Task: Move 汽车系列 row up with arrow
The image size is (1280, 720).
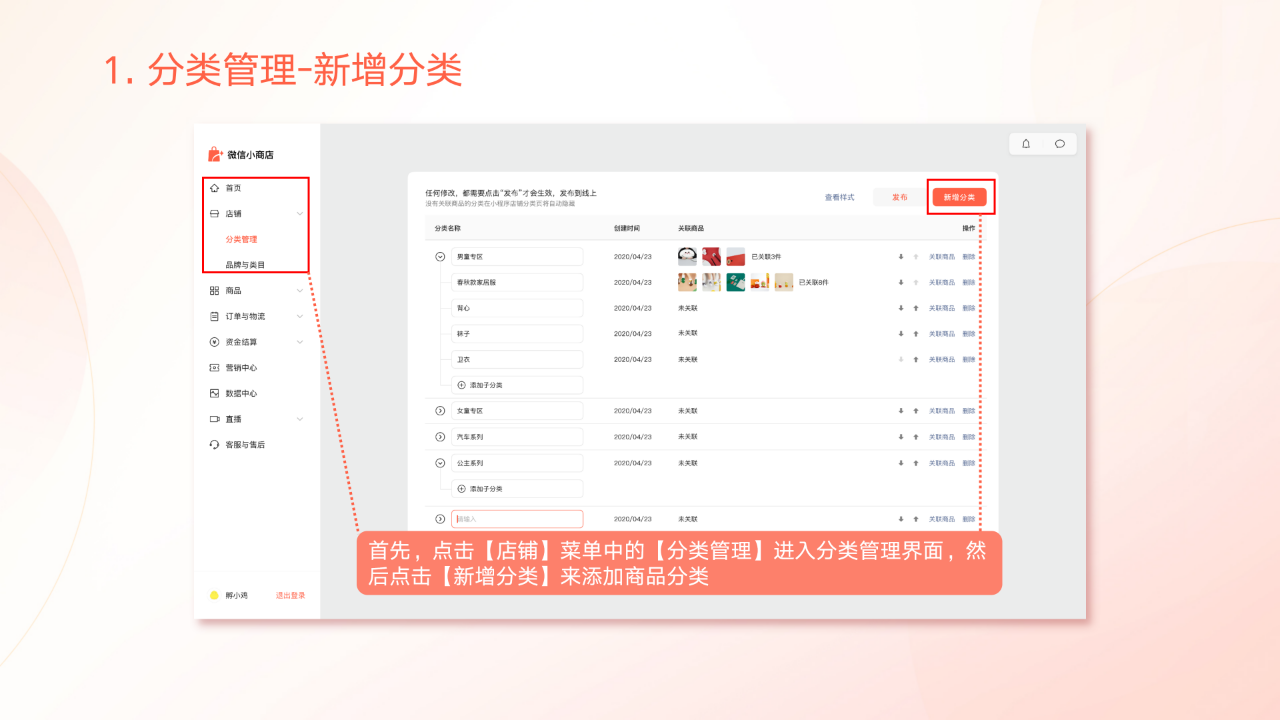Action: click(915, 437)
